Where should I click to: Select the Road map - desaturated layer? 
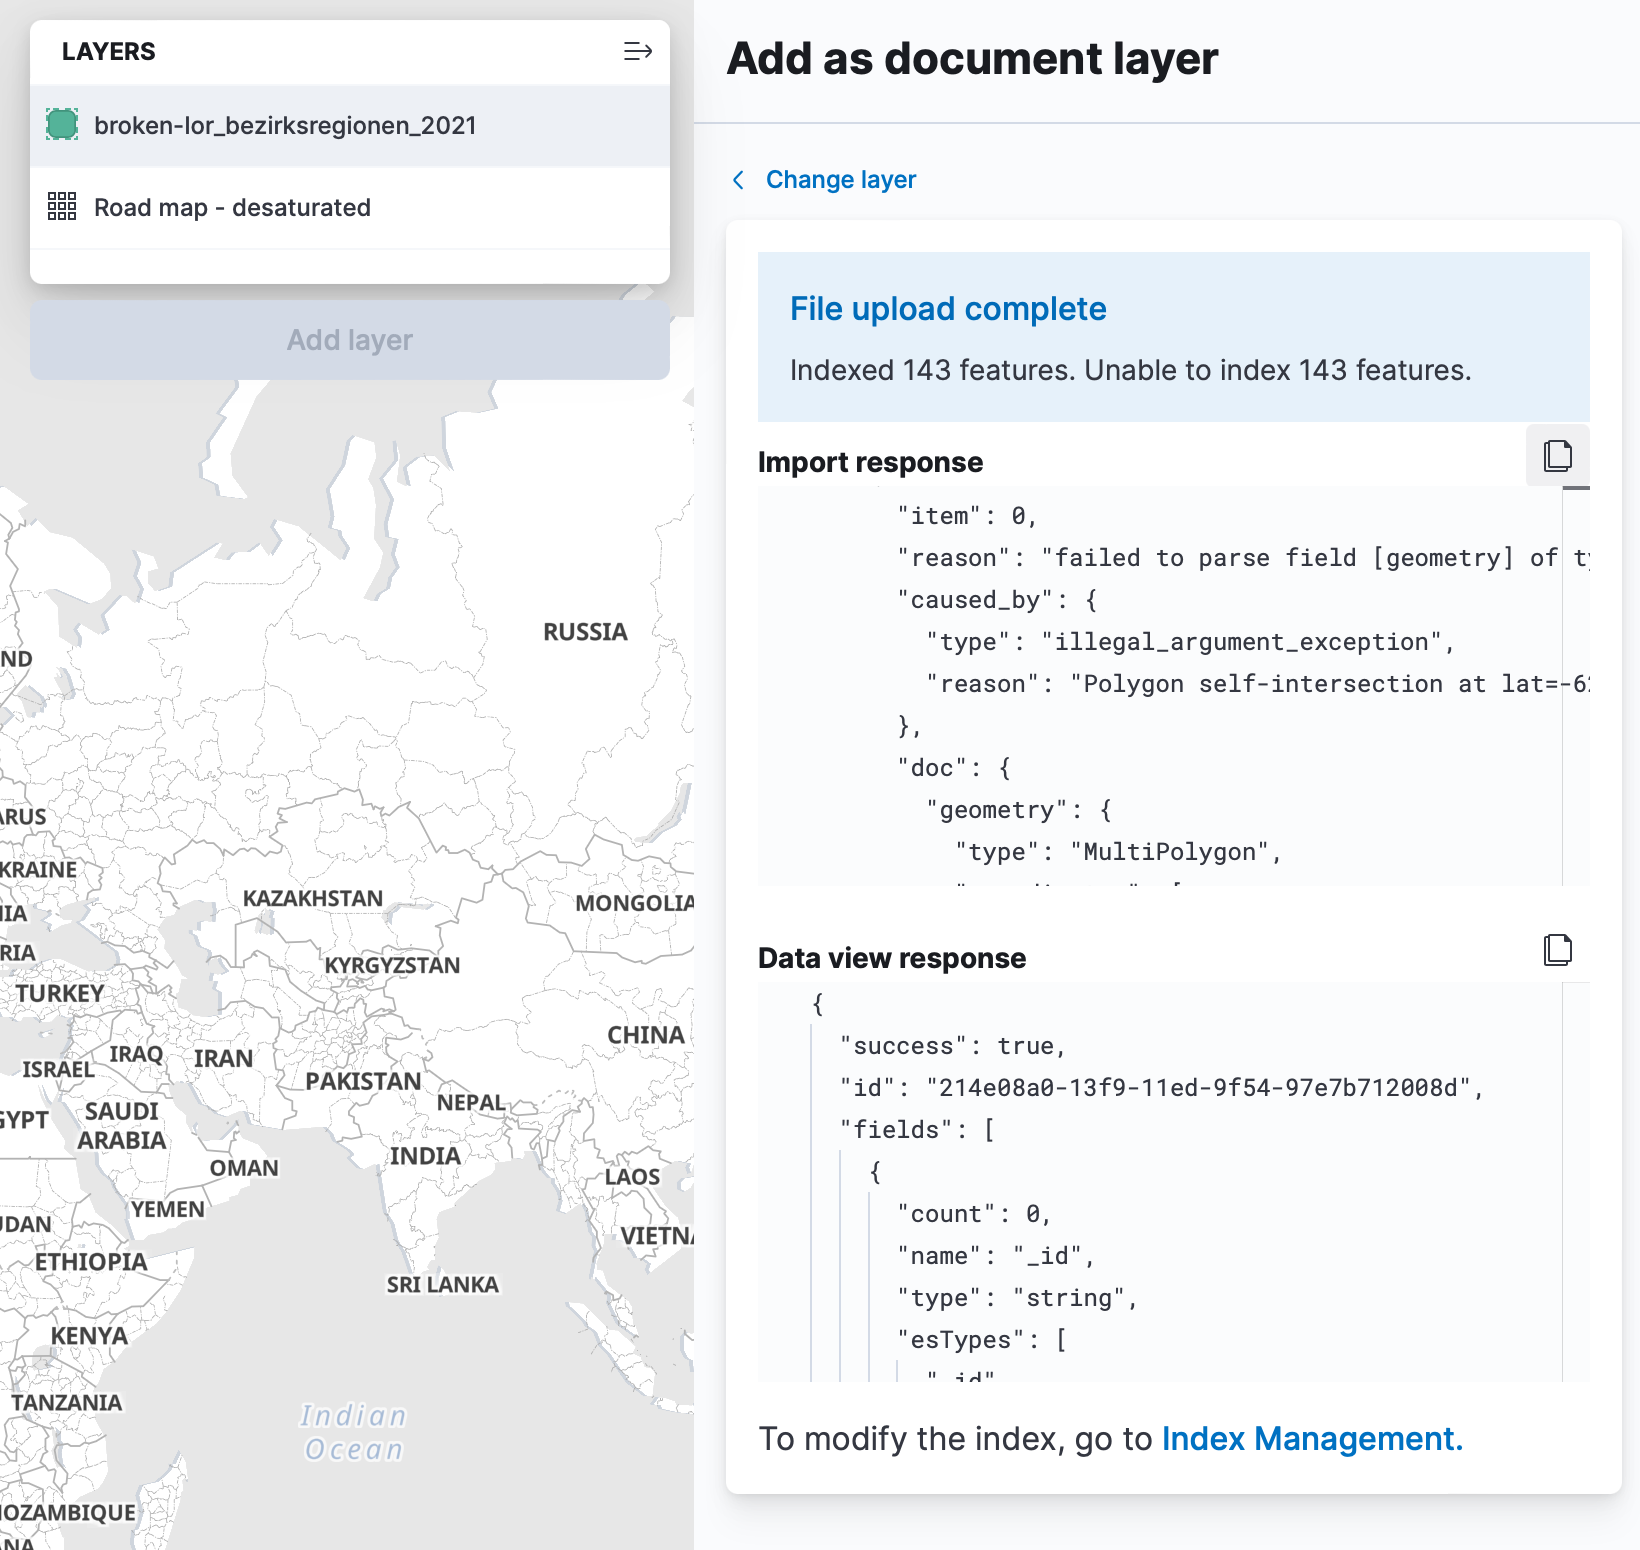[232, 207]
